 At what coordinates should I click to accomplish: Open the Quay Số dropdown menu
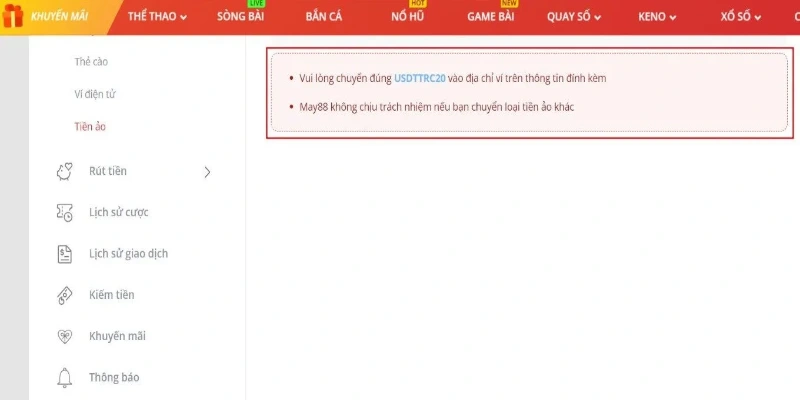click(582, 17)
